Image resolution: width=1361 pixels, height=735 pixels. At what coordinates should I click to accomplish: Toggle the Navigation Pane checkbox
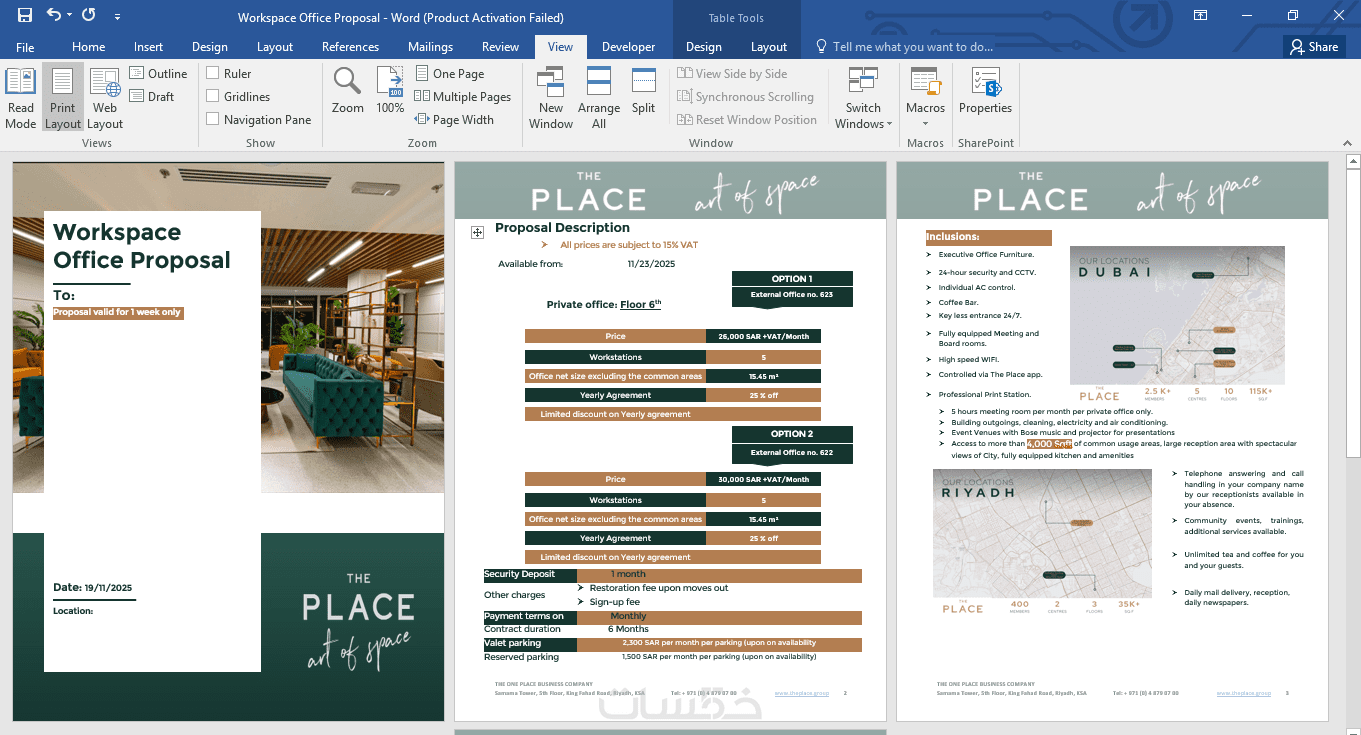(x=213, y=119)
